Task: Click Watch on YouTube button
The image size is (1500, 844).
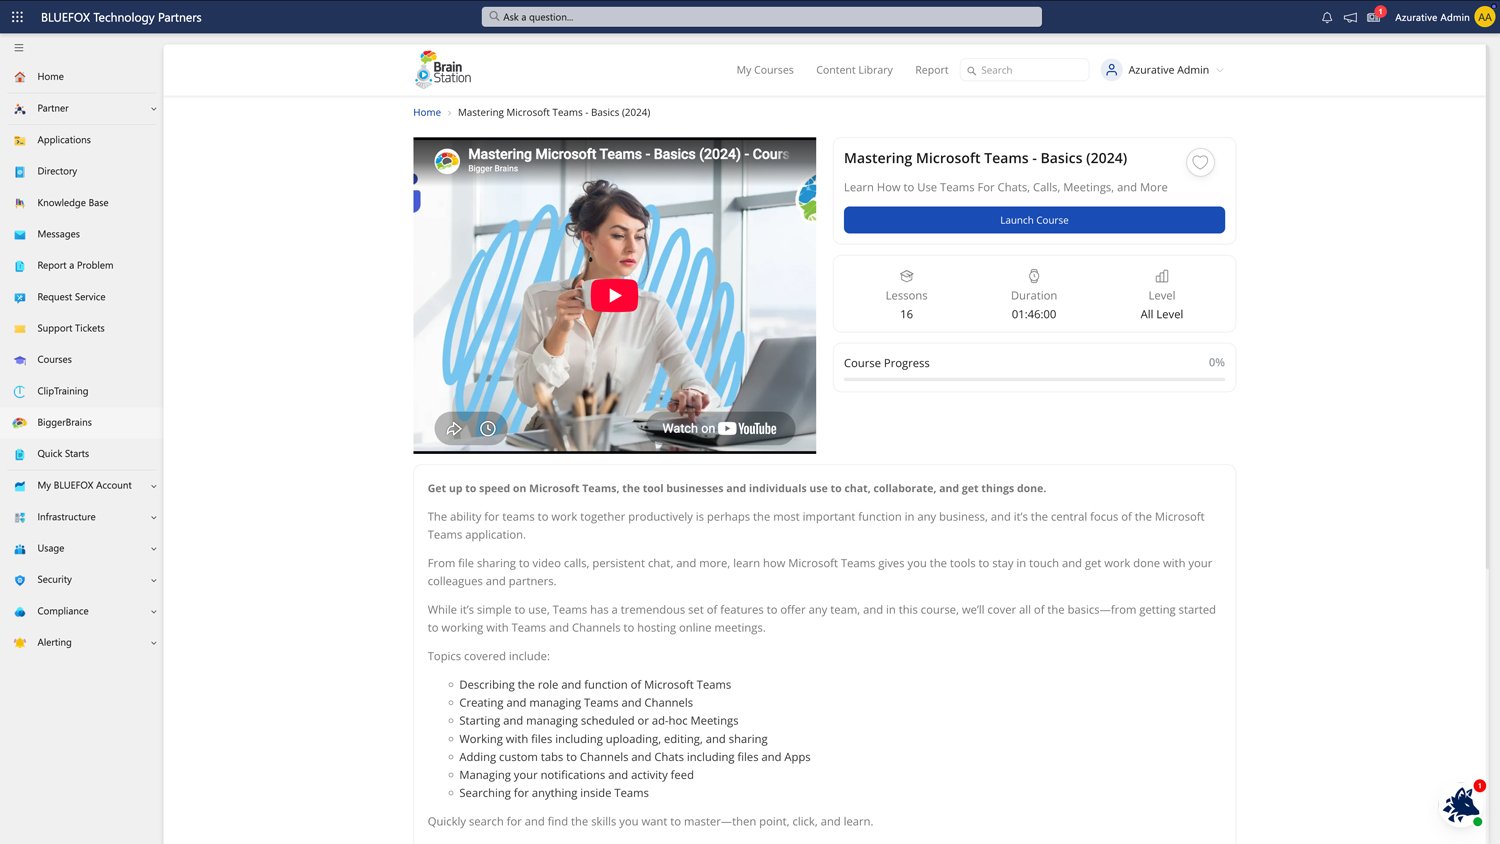Action: [x=720, y=429]
